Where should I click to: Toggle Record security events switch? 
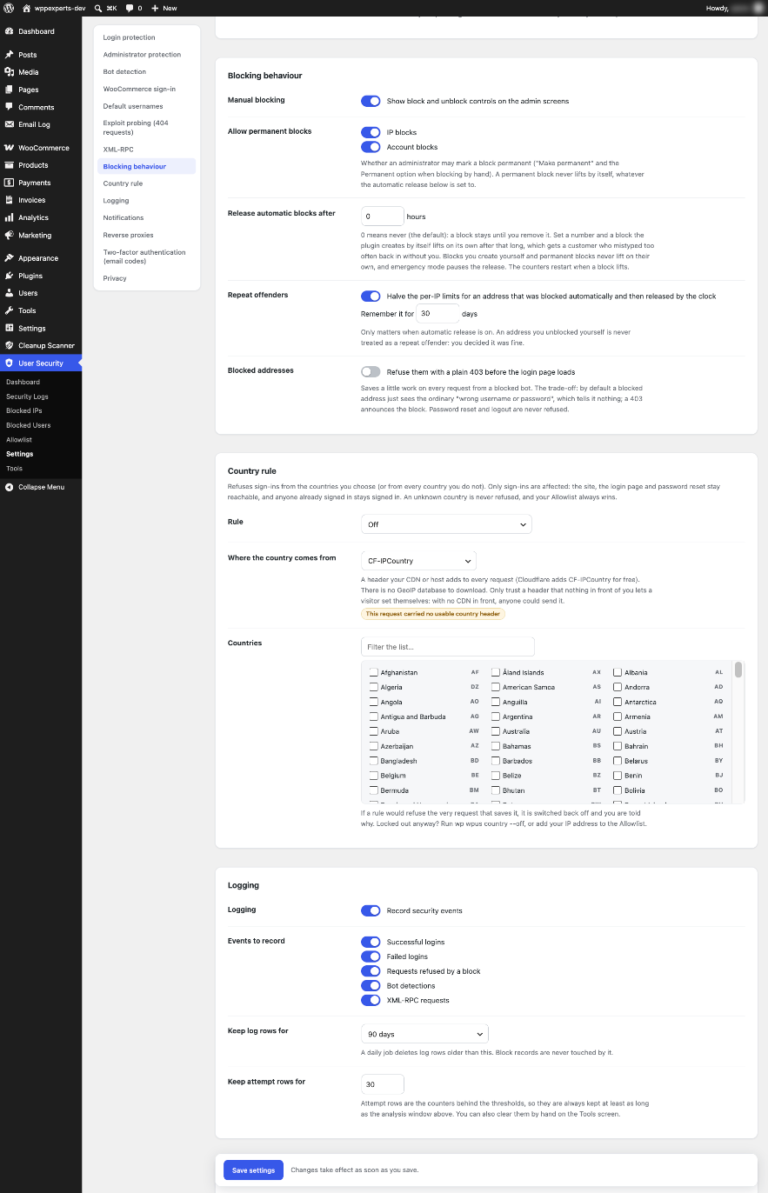(371, 911)
